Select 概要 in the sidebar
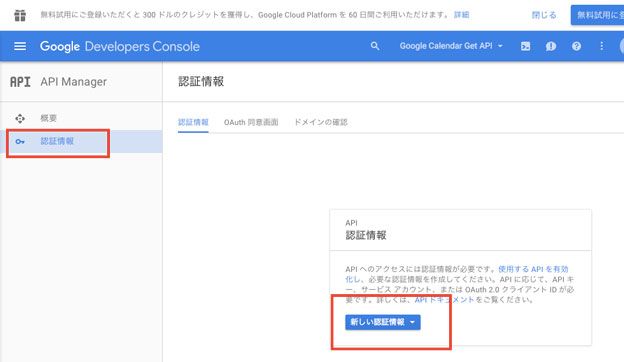The width and height of the screenshot is (624, 362). [81, 118]
